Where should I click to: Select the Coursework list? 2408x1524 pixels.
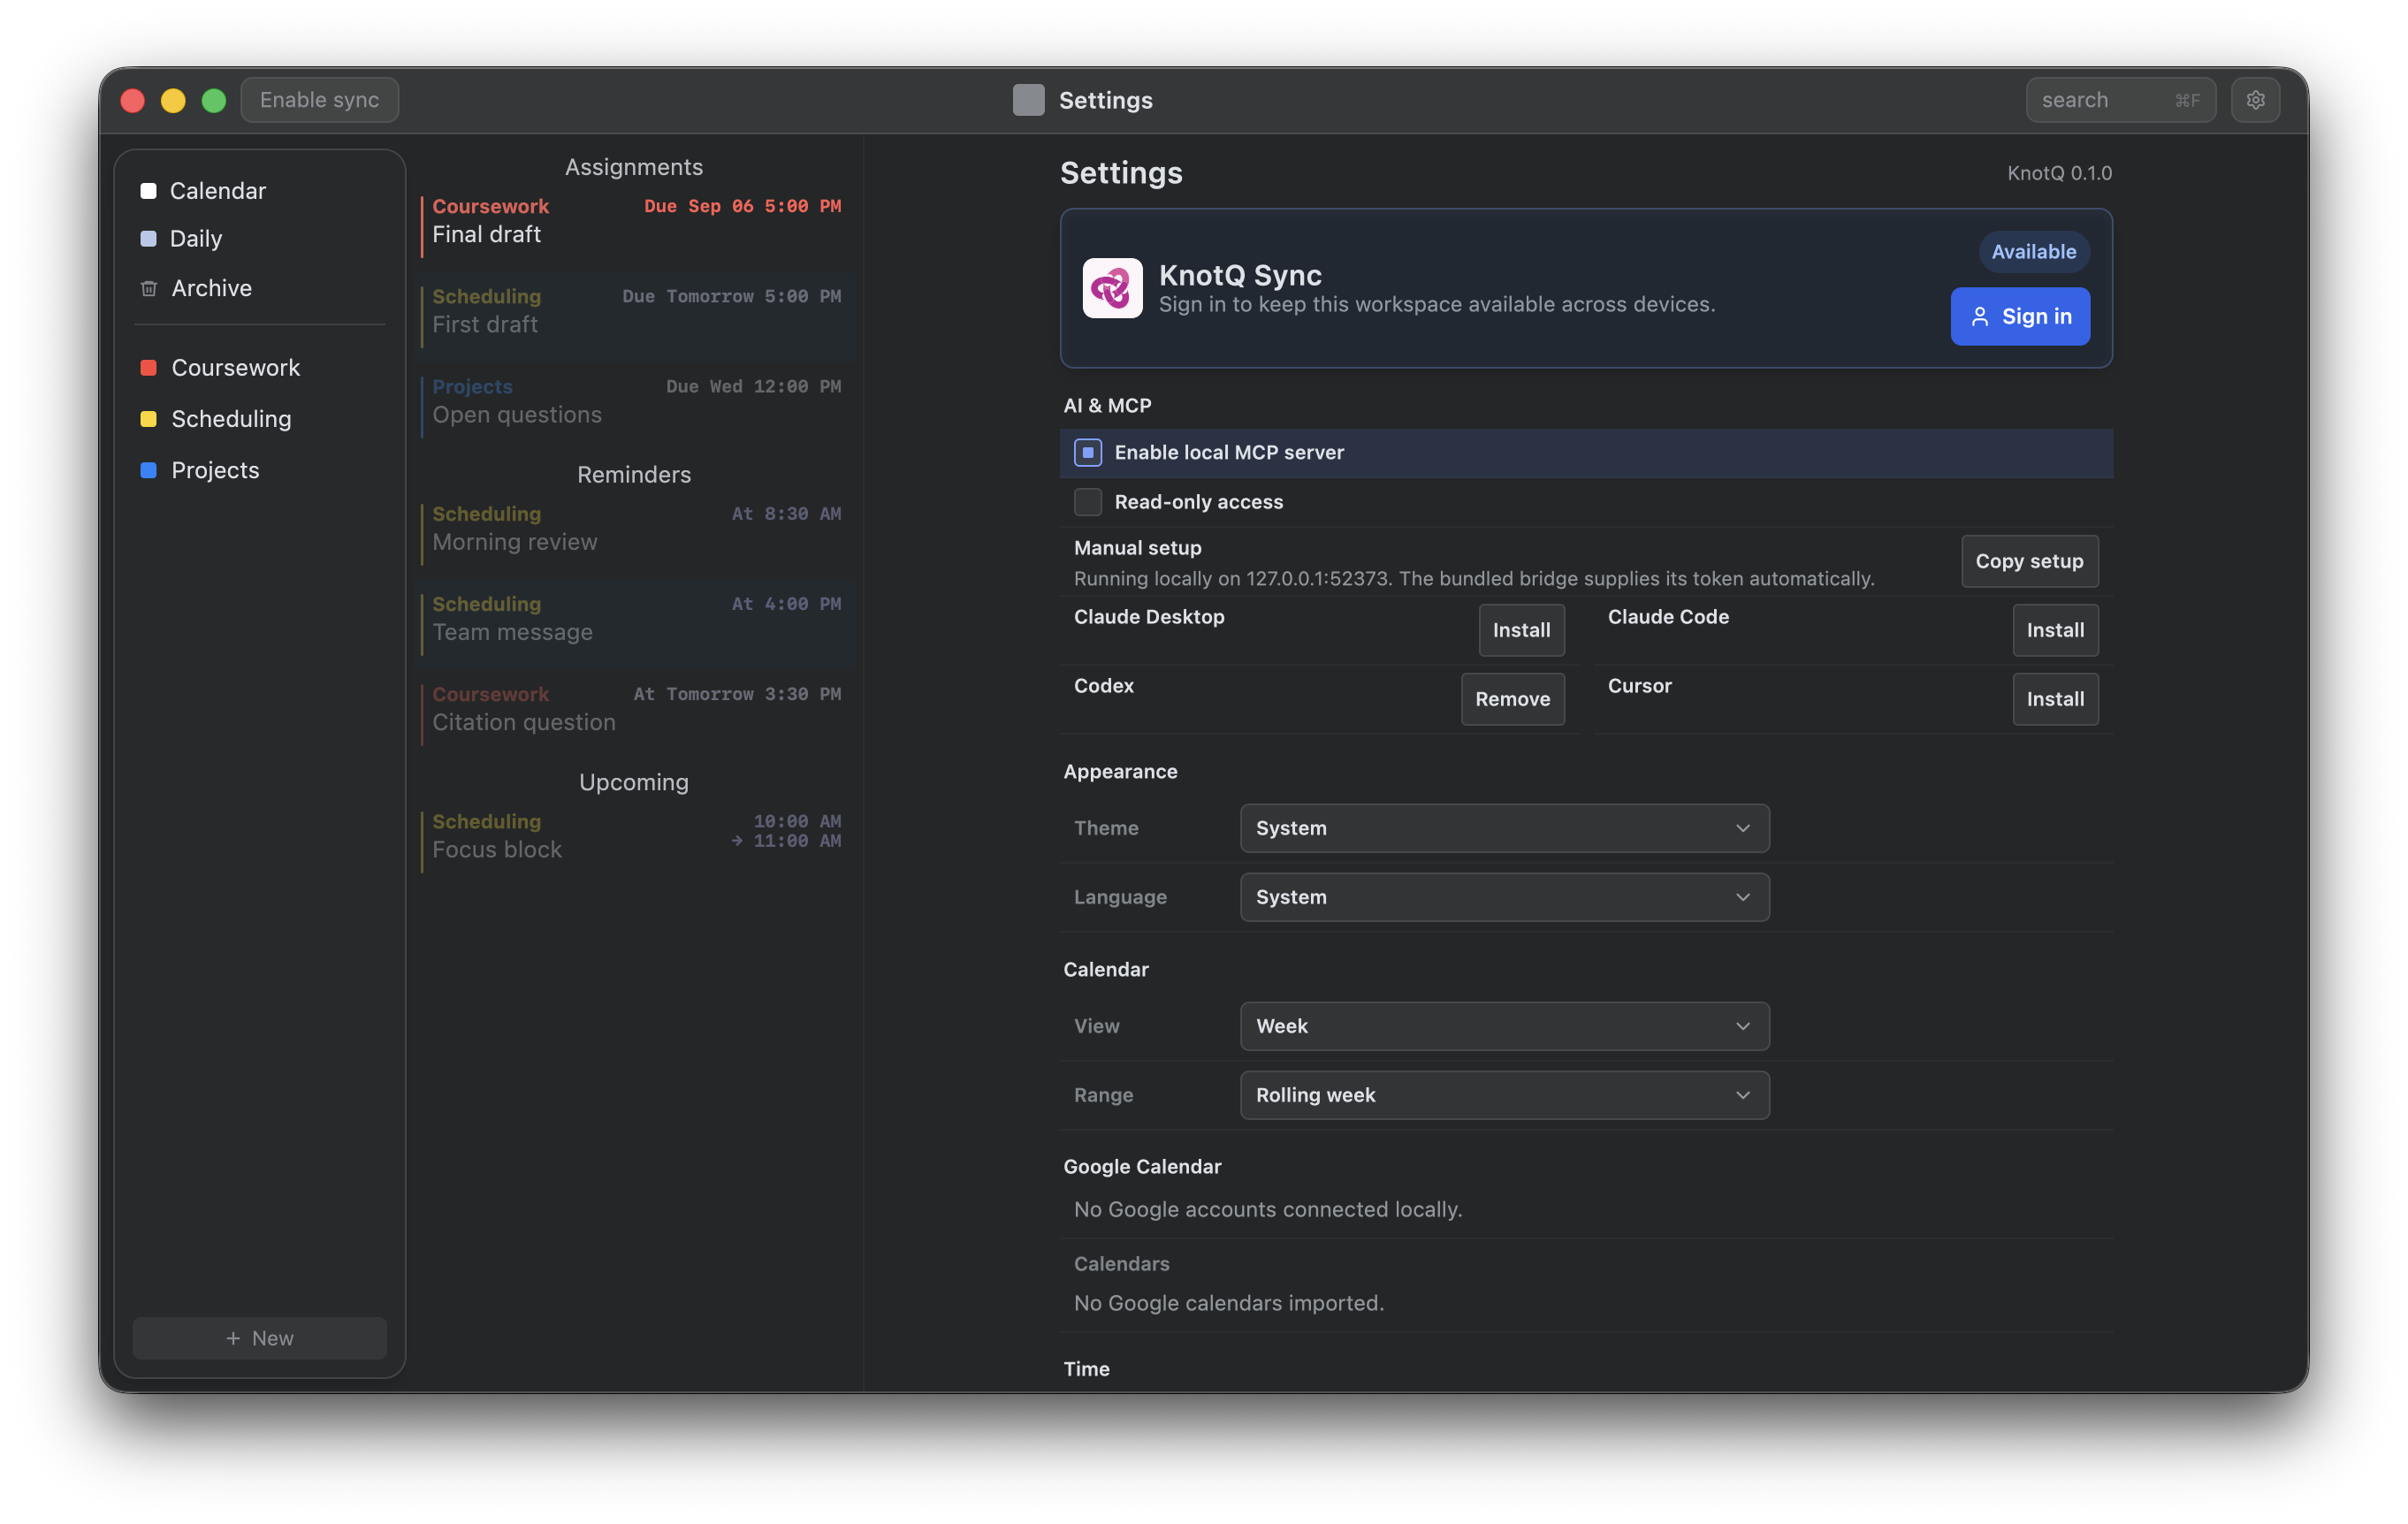(259, 368)
